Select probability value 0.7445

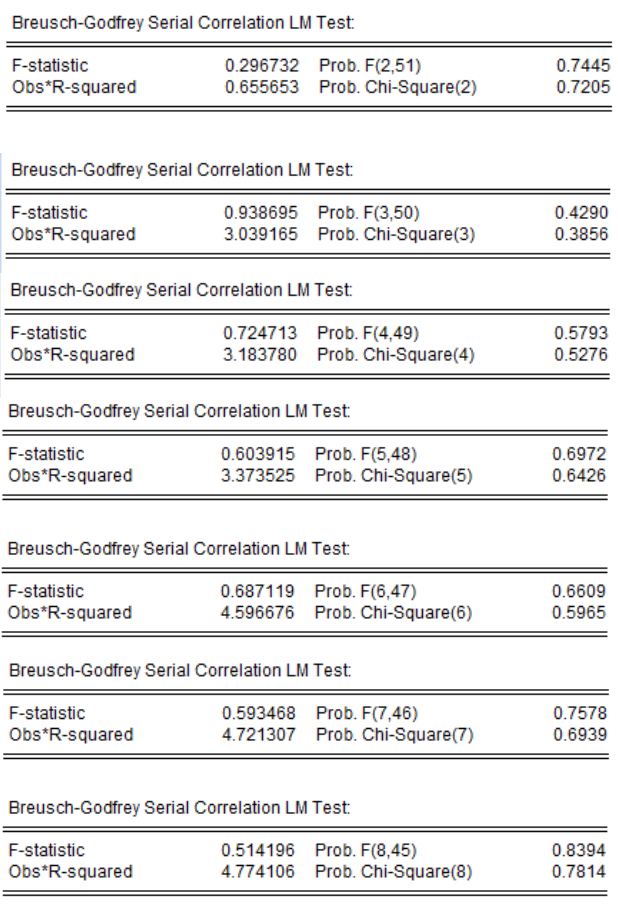(583, 65)
